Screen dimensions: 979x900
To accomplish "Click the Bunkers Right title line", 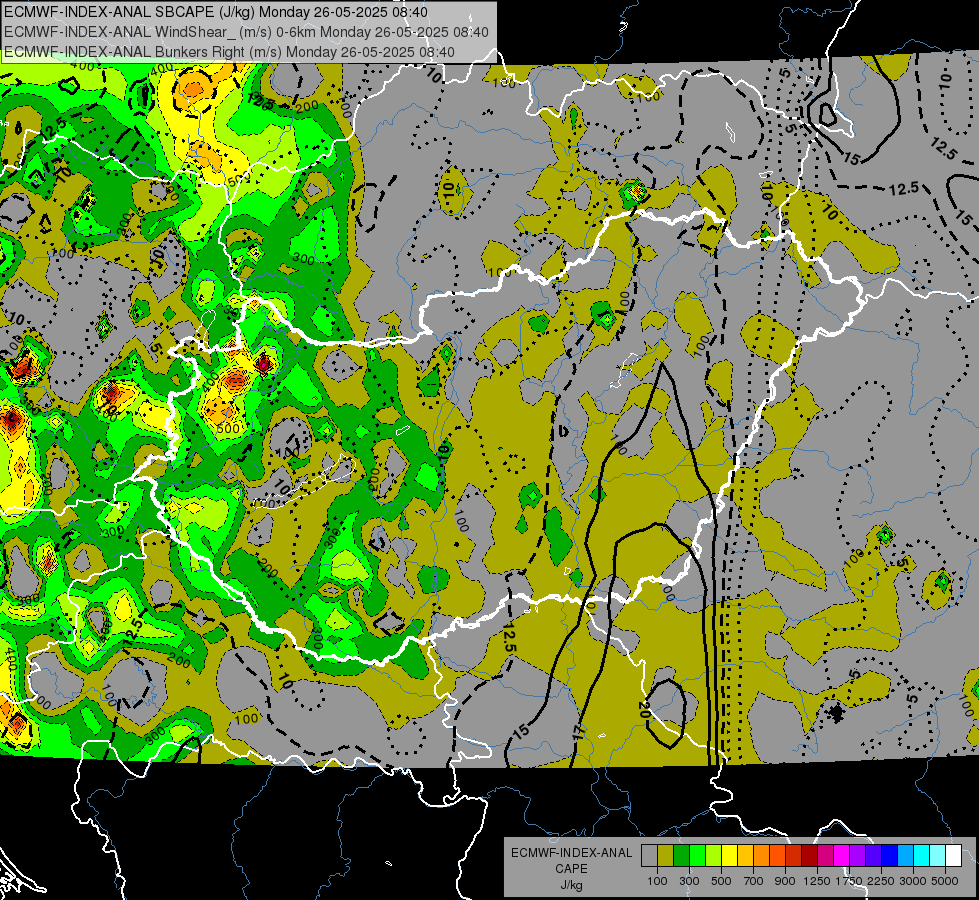I will pyautogui.click(x=229, y=52).
